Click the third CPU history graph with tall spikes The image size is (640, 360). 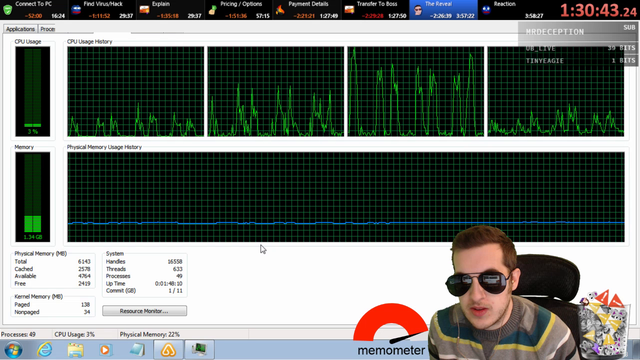click(x=416, y=91)
